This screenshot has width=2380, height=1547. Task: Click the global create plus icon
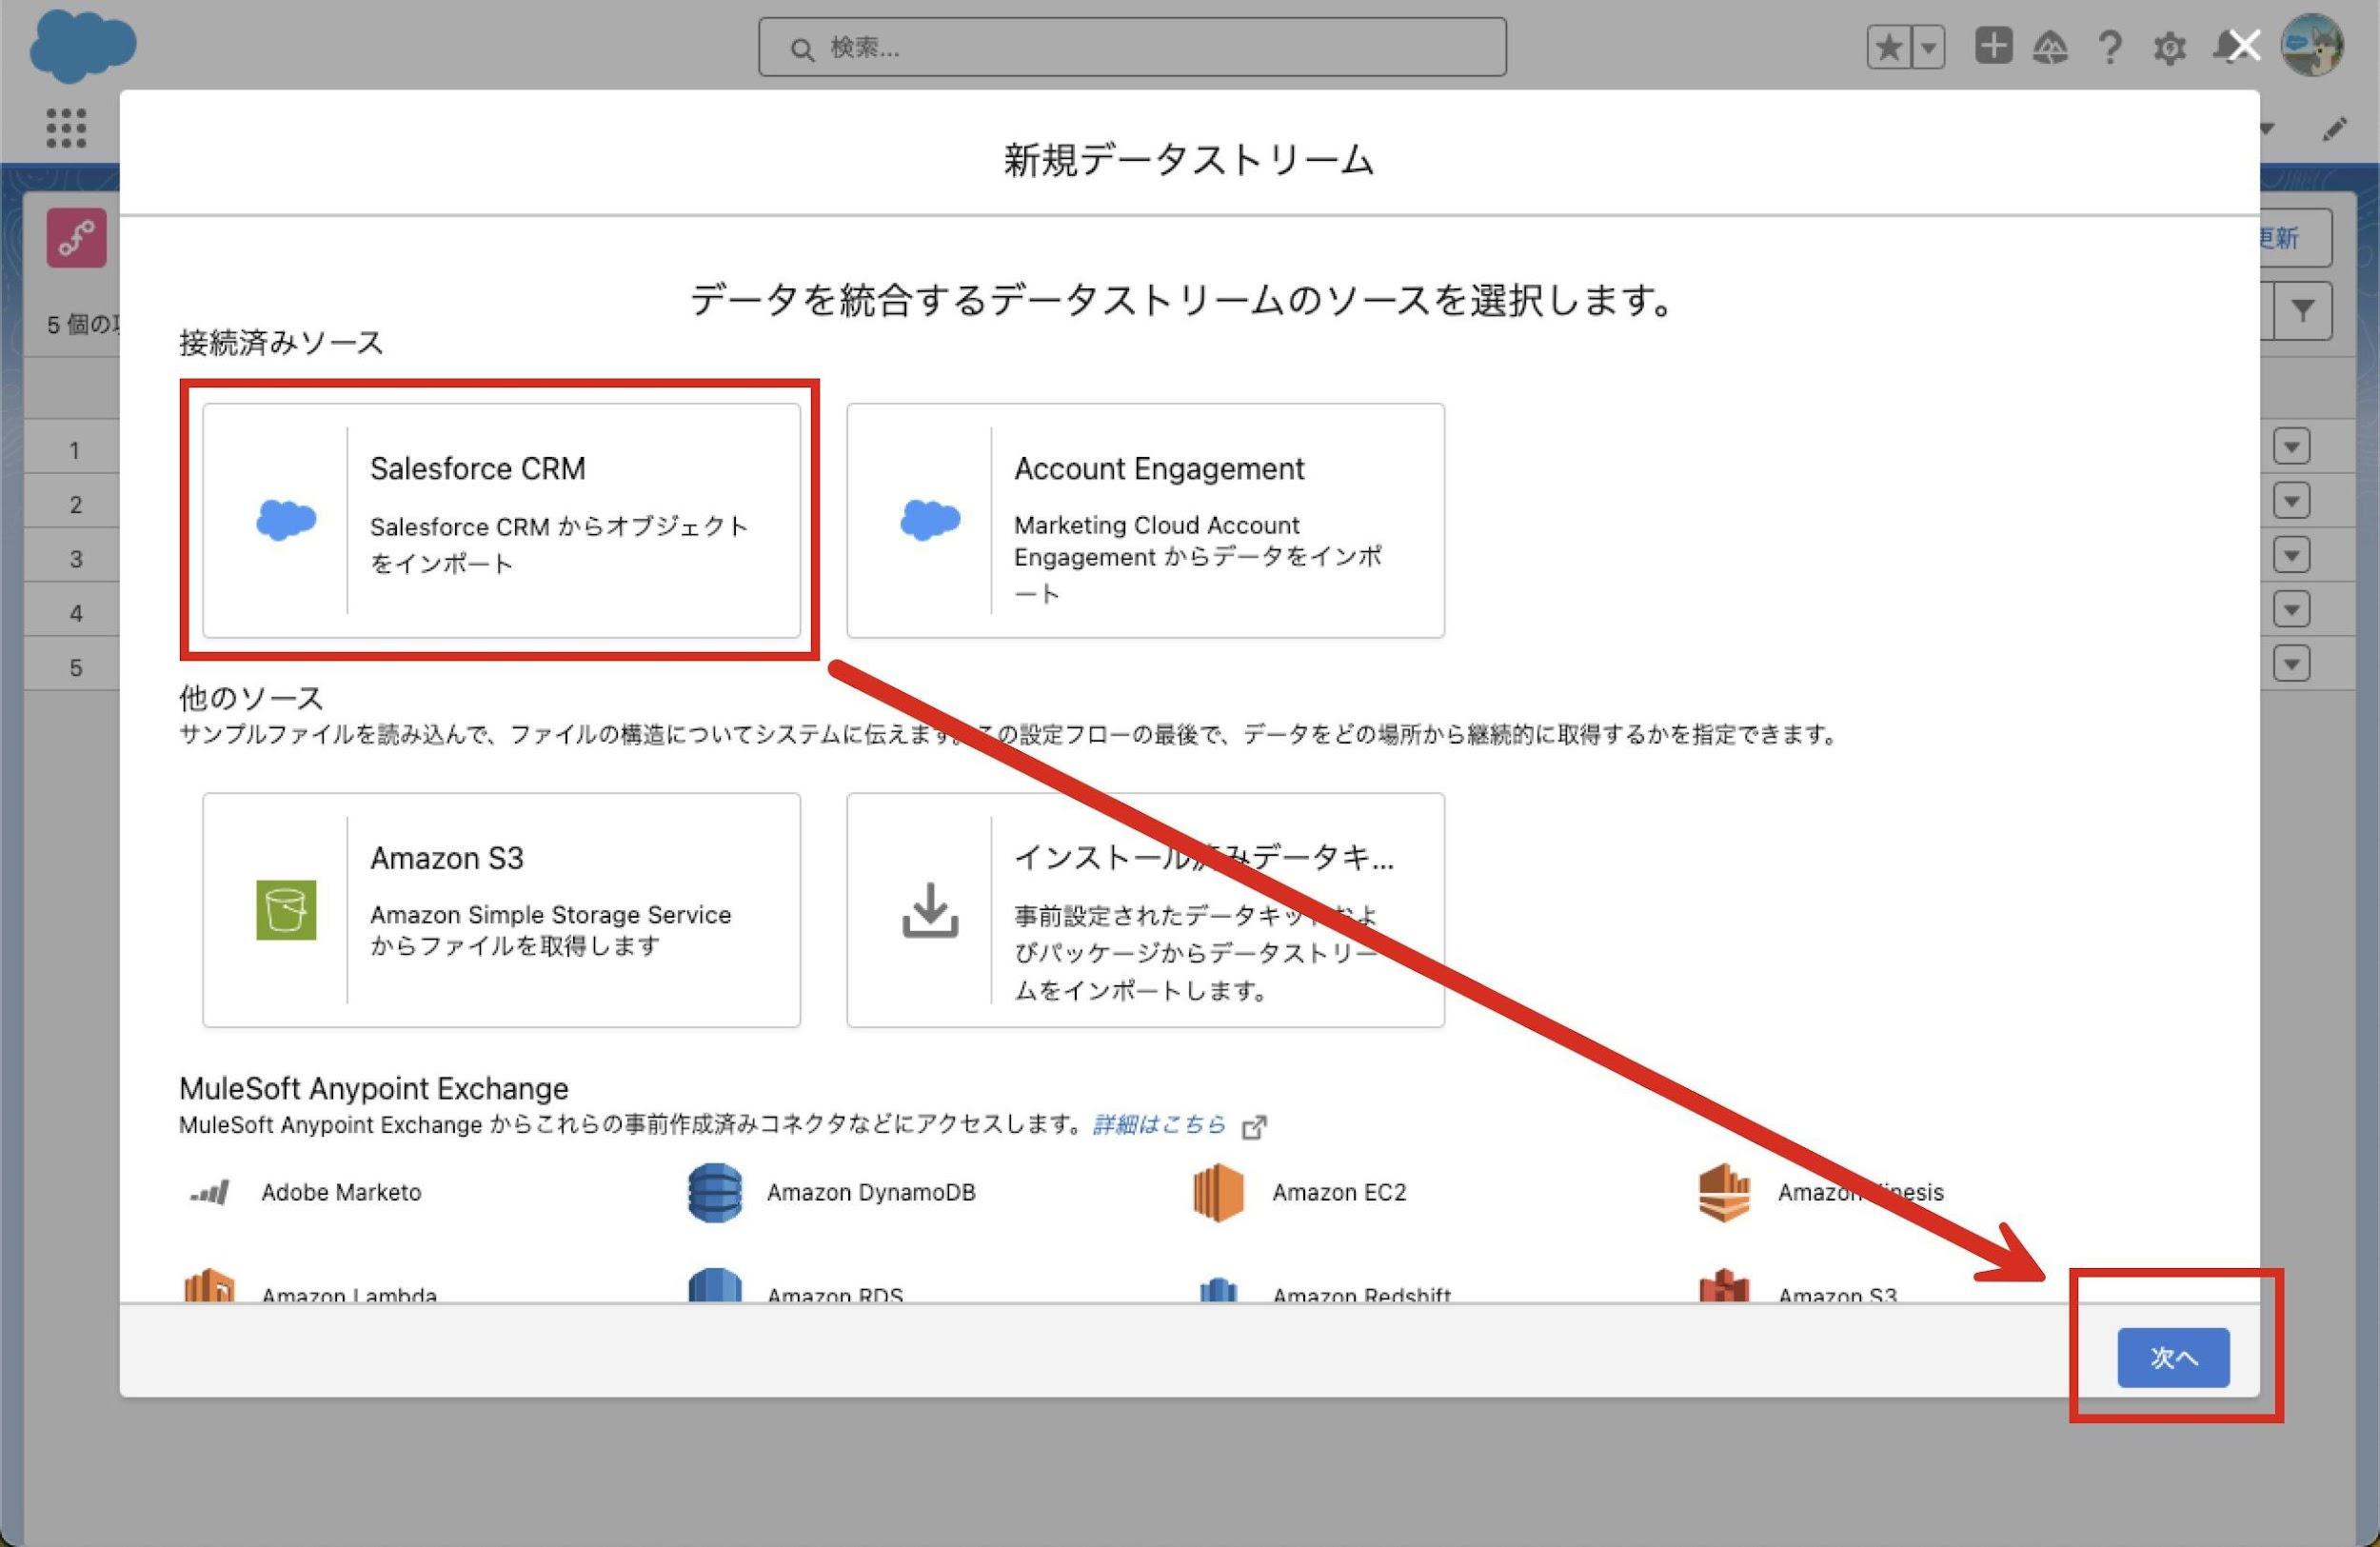(1993, 46)
